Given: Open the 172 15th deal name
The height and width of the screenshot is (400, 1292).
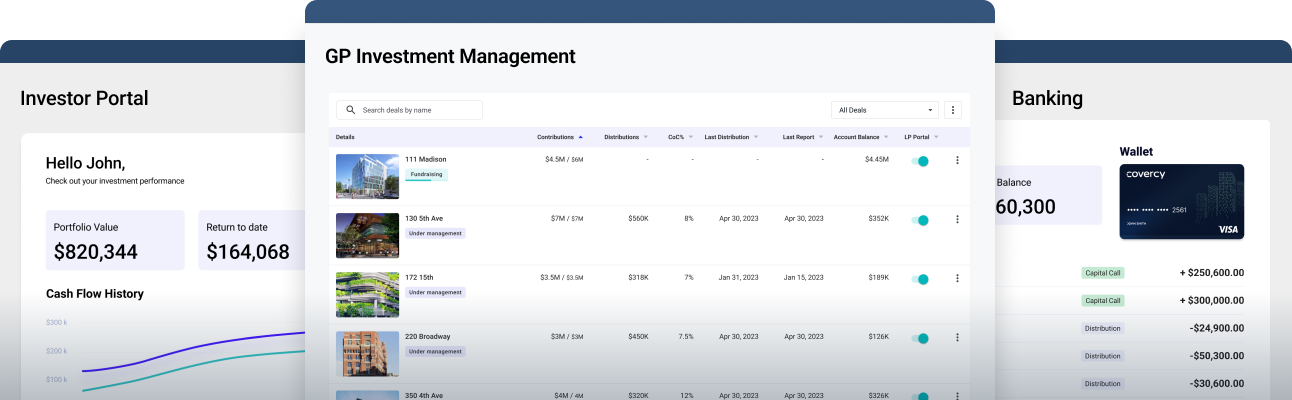Looking at the screenshot, I should [419, 277].
